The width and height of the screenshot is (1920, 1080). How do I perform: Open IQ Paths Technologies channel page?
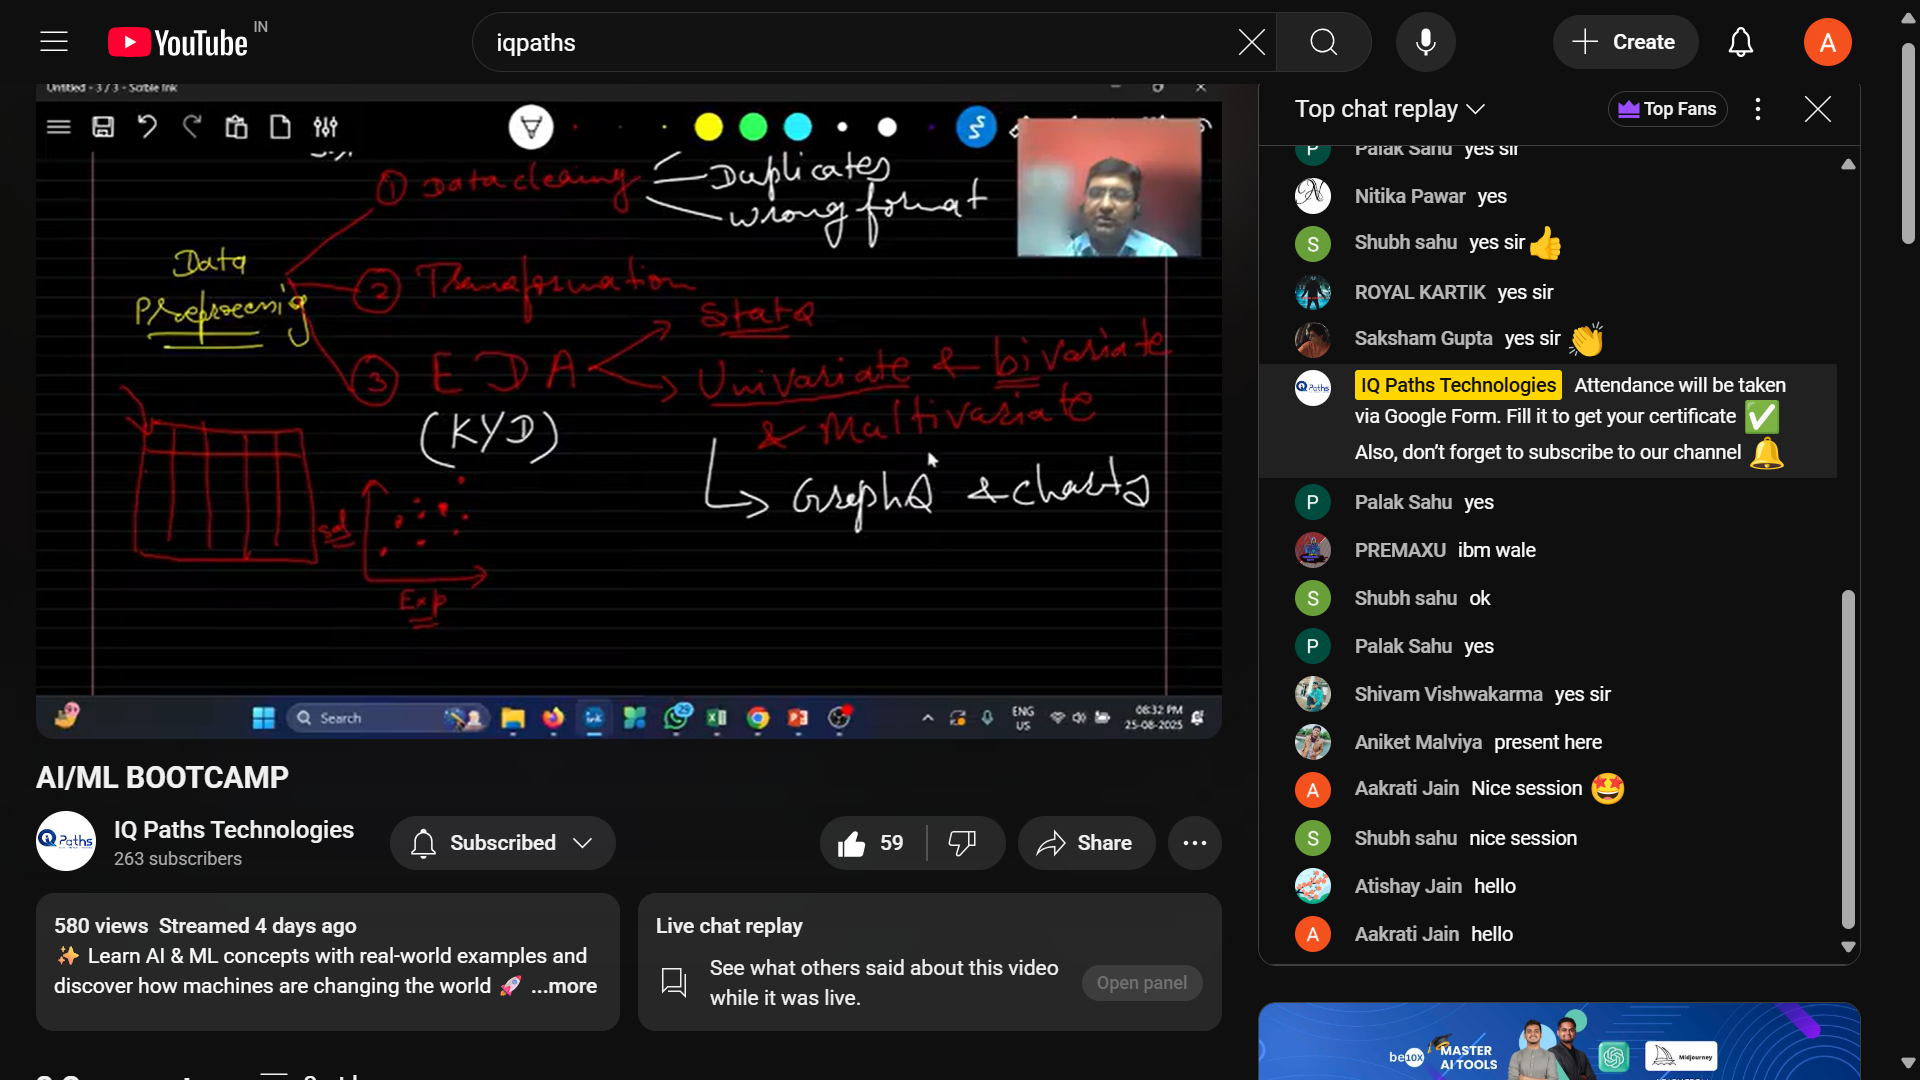click(x=233, y=829)
